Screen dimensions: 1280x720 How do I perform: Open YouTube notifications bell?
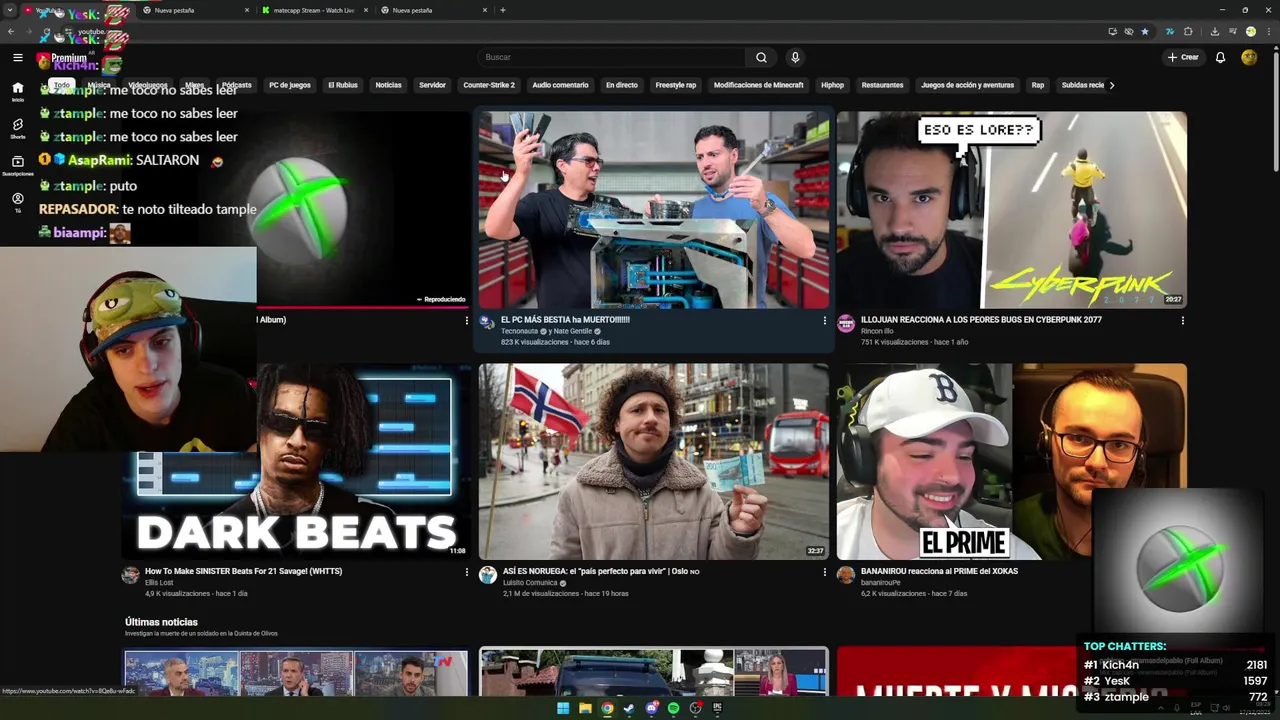1220,57
